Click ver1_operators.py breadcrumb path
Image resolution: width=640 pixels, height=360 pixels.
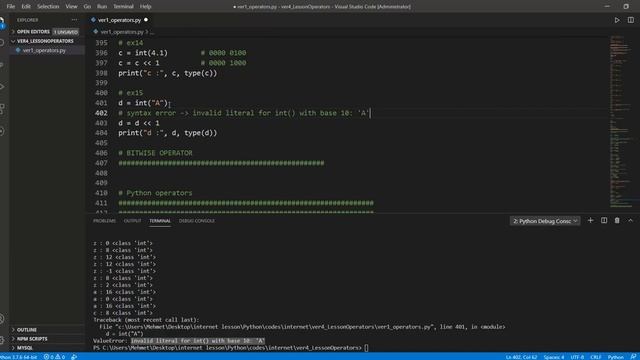tap(122, 31)
